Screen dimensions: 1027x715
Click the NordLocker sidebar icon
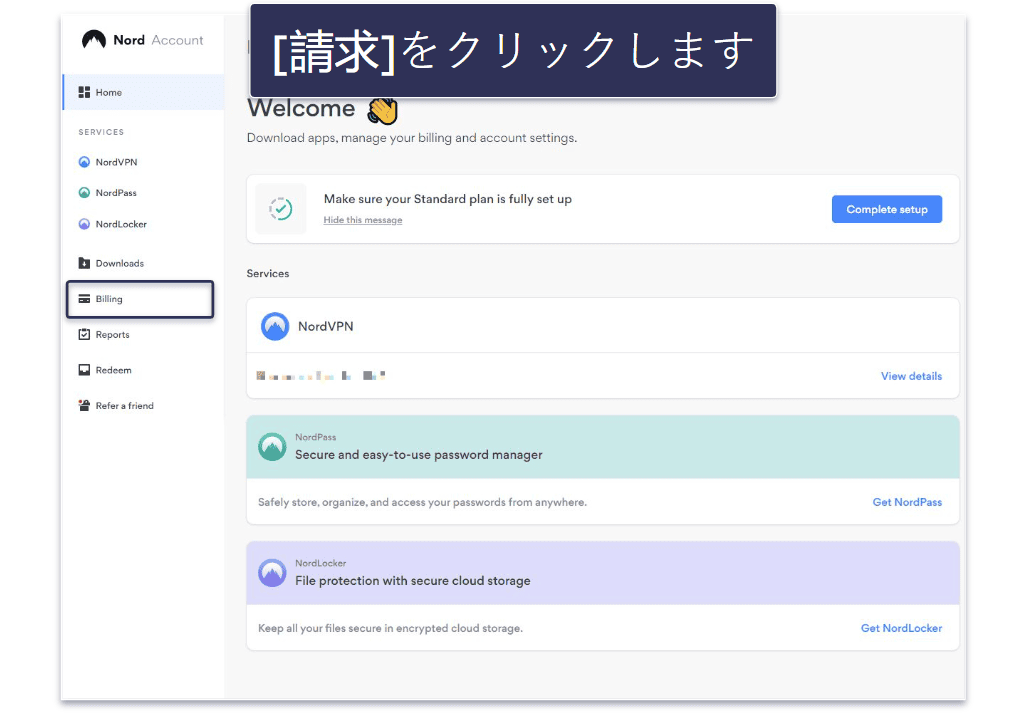pos(84,224)
